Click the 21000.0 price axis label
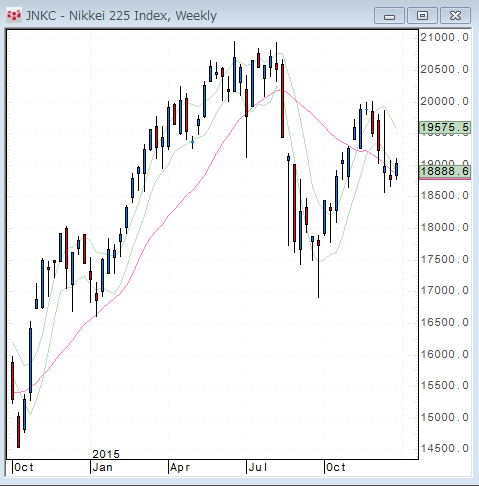The width and height of the screenshot is (479, 486). [x=444, y=37]
